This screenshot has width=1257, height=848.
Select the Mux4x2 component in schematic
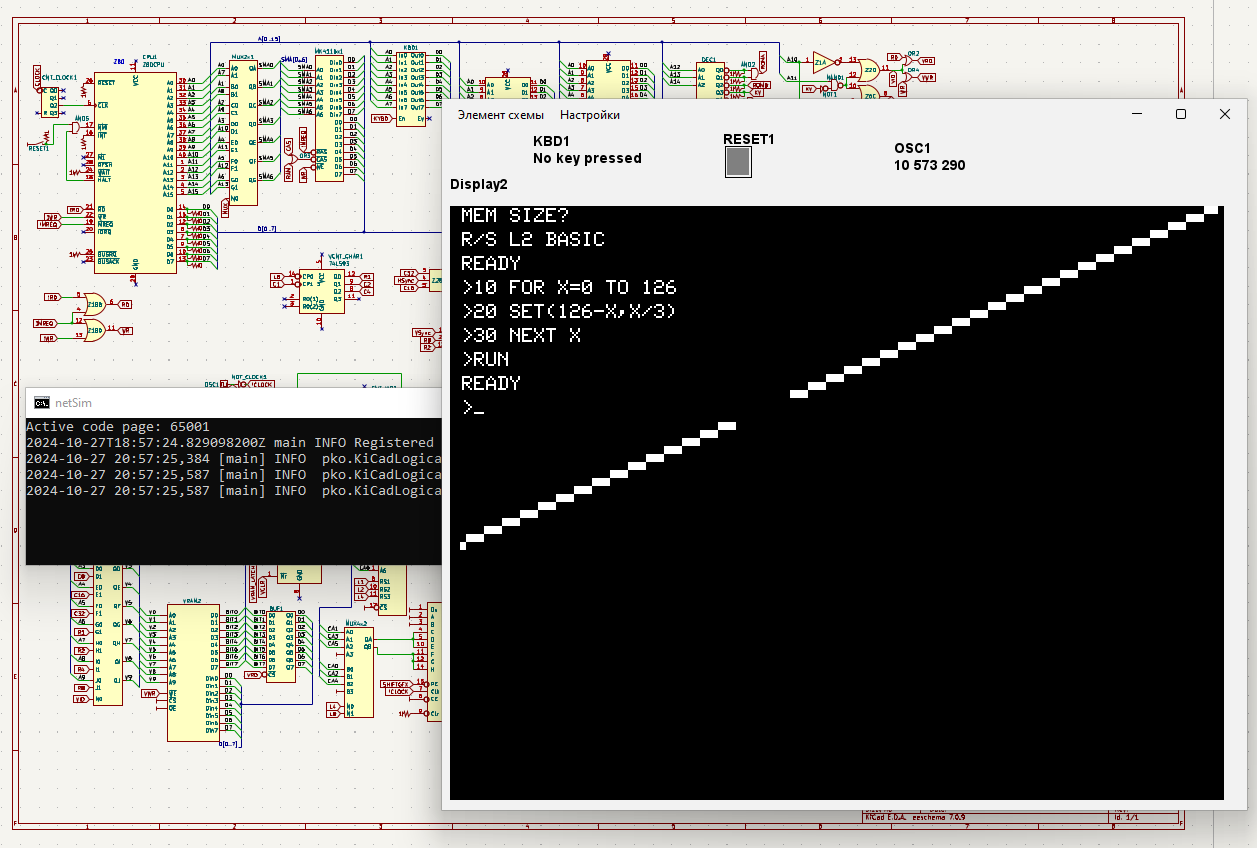[x=359, y=671]
